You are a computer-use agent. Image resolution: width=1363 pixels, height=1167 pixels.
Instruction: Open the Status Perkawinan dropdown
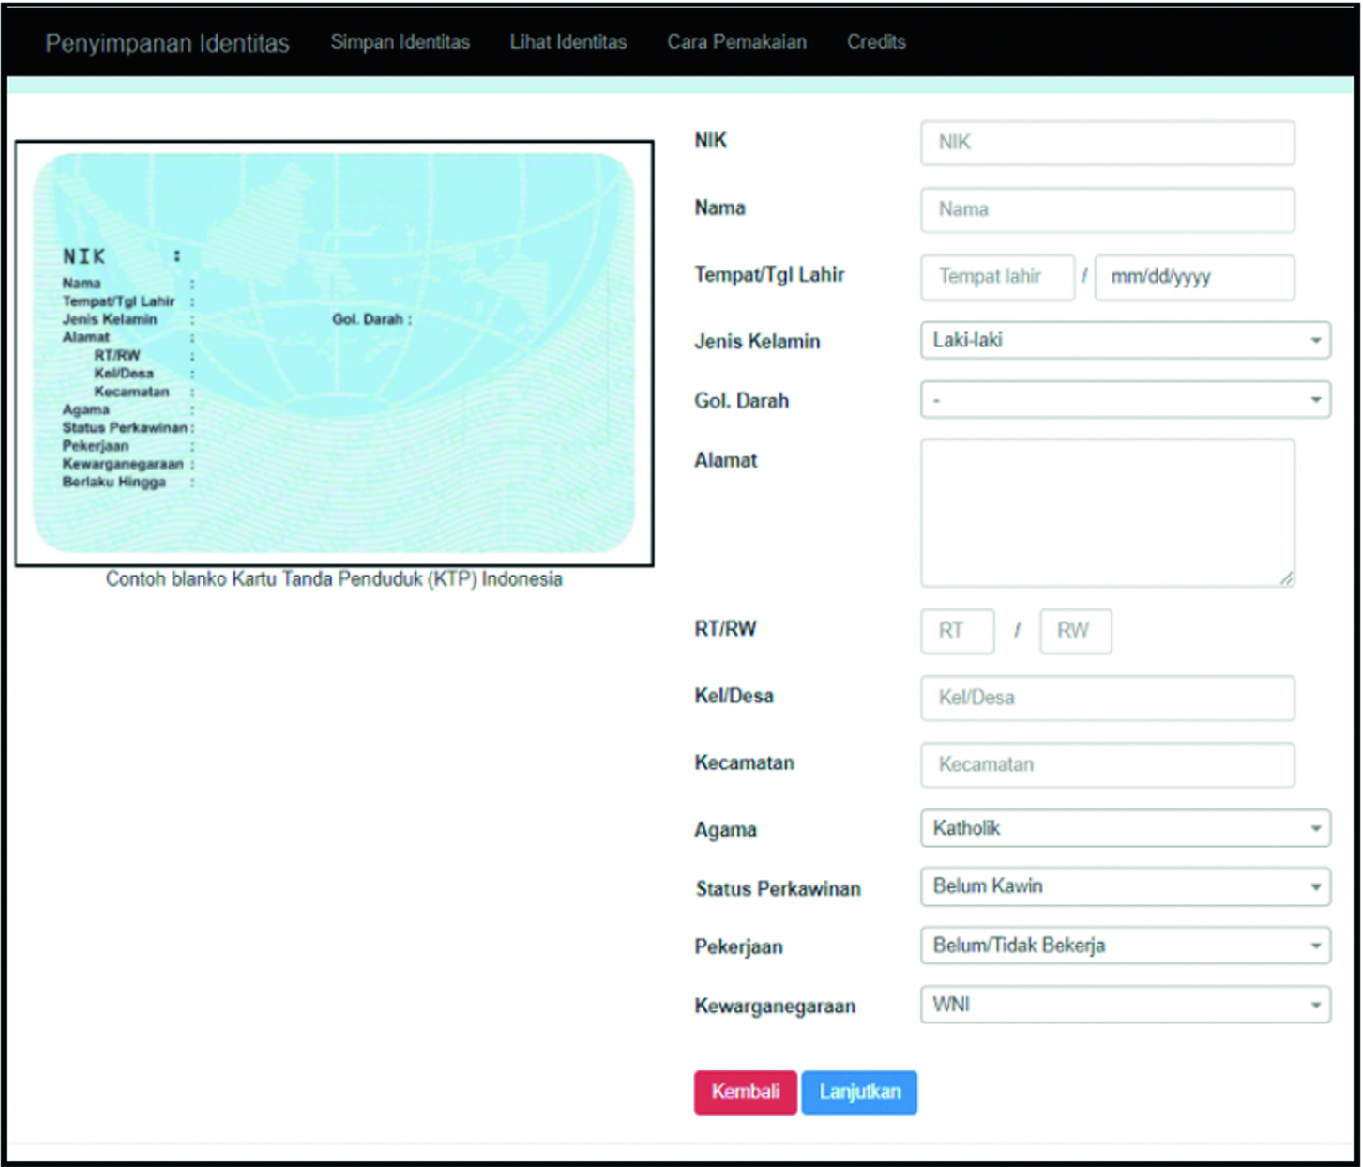click(1125, 887)
